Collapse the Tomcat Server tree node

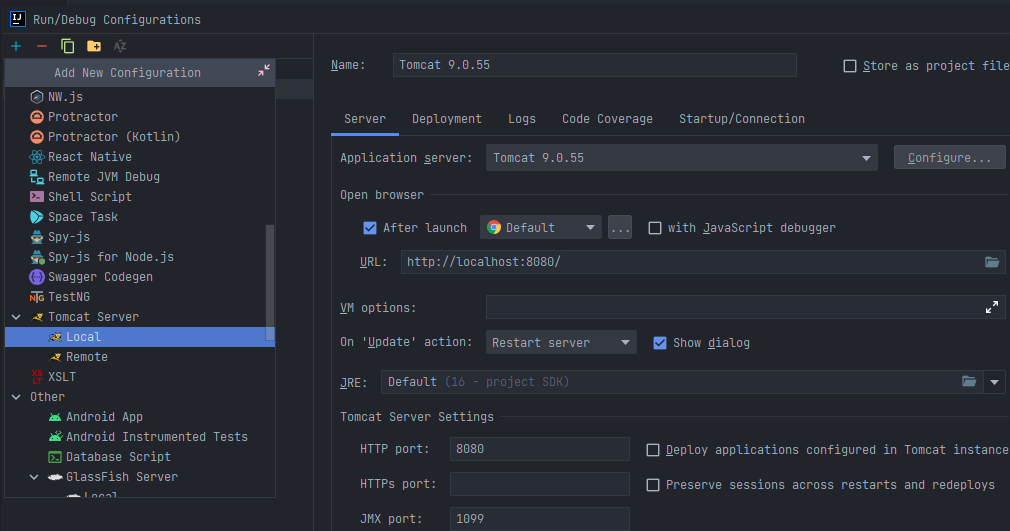(17, 316)
